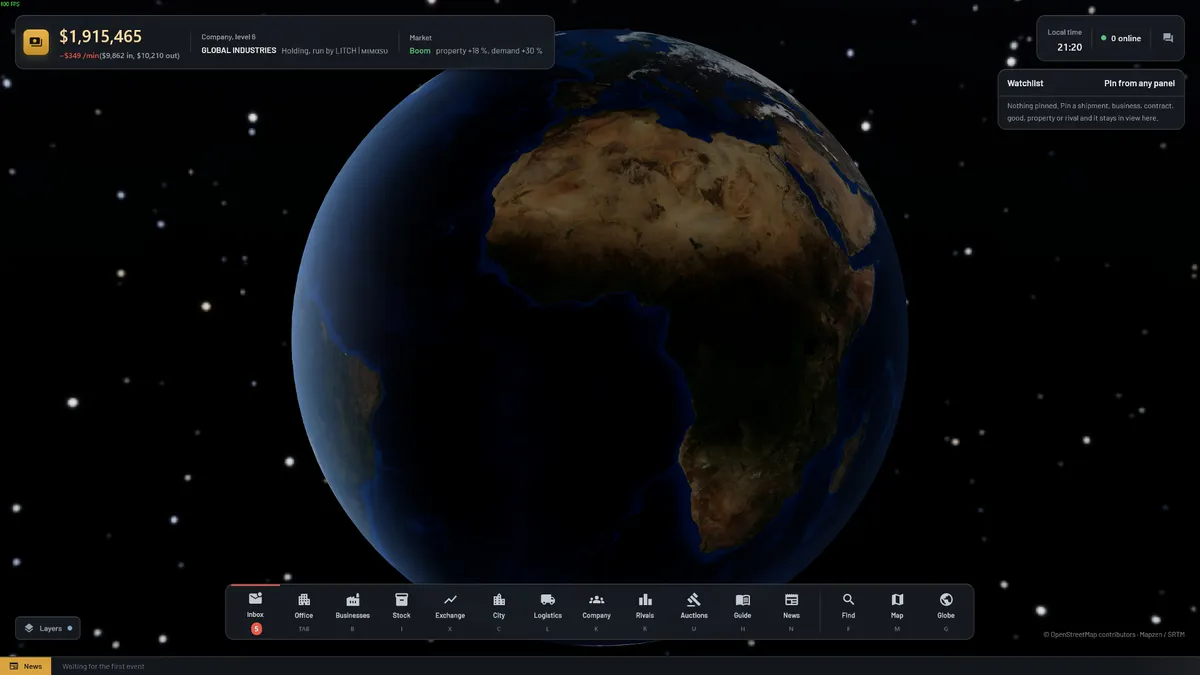This screenshot has width=1200, height=675.
Task: Open the chat bubbles icon
Action: [x=1168, y=38]
